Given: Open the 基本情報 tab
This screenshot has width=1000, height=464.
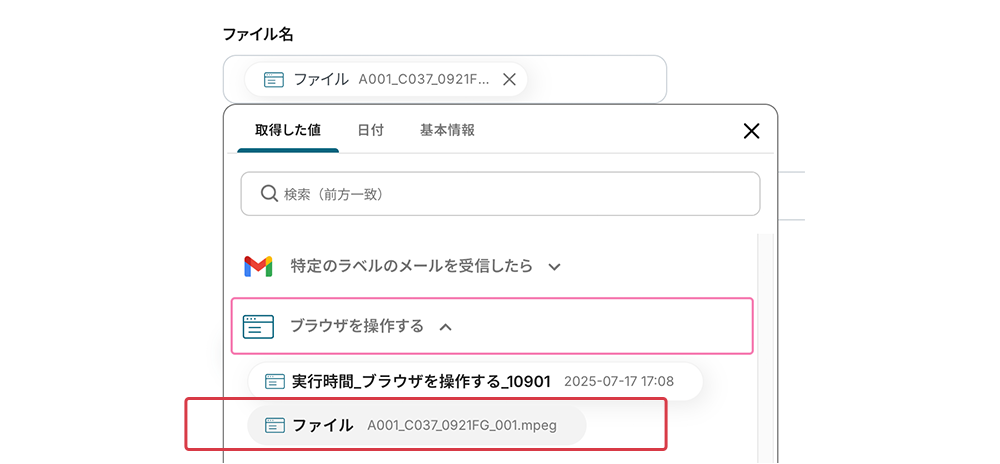Looking at the screenshot, I should pyautogui.click(x=447, y=131).
